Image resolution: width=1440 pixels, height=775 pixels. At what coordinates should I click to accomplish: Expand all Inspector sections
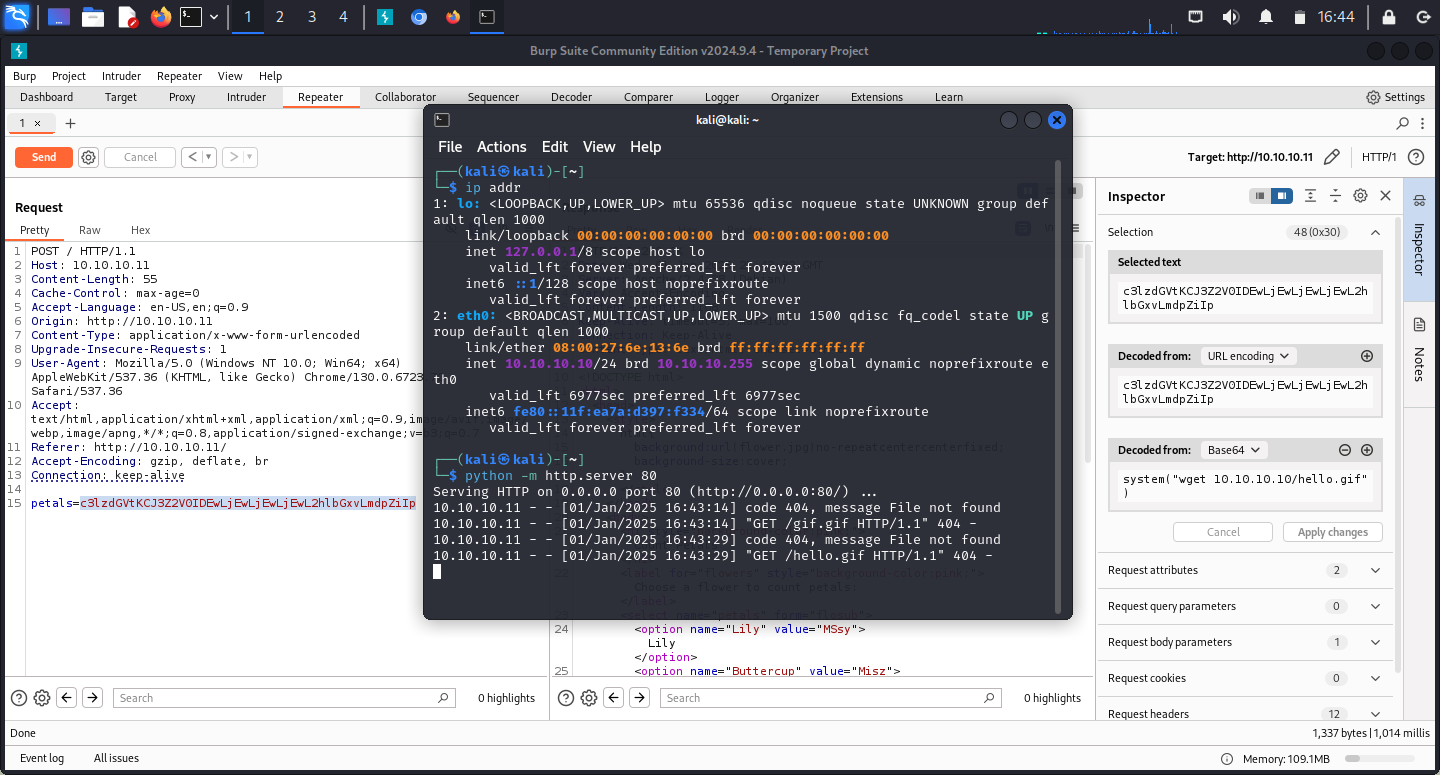coord(1309,196)
